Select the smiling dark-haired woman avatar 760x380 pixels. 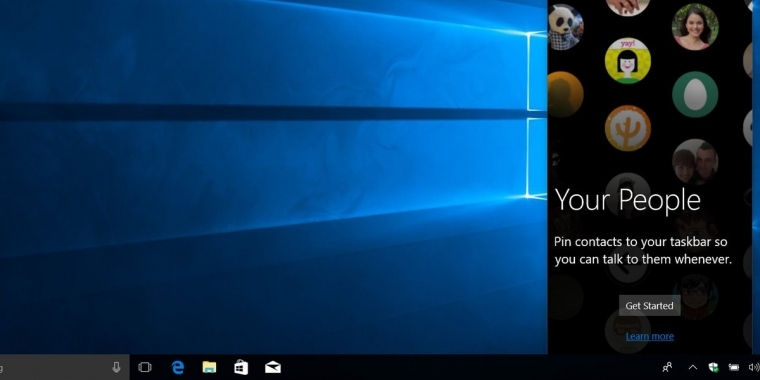tap(695, 27)
